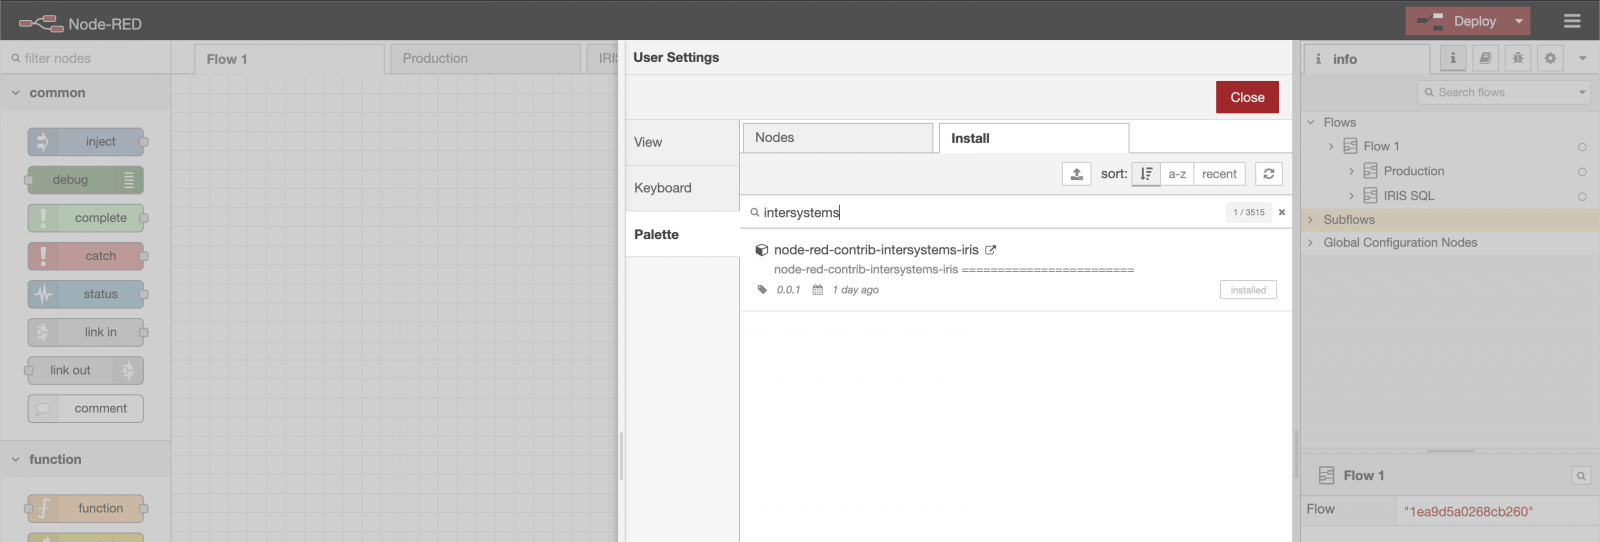Sort modules by recent
The image size is (1600, 542).
click(x=1219, y=174)
